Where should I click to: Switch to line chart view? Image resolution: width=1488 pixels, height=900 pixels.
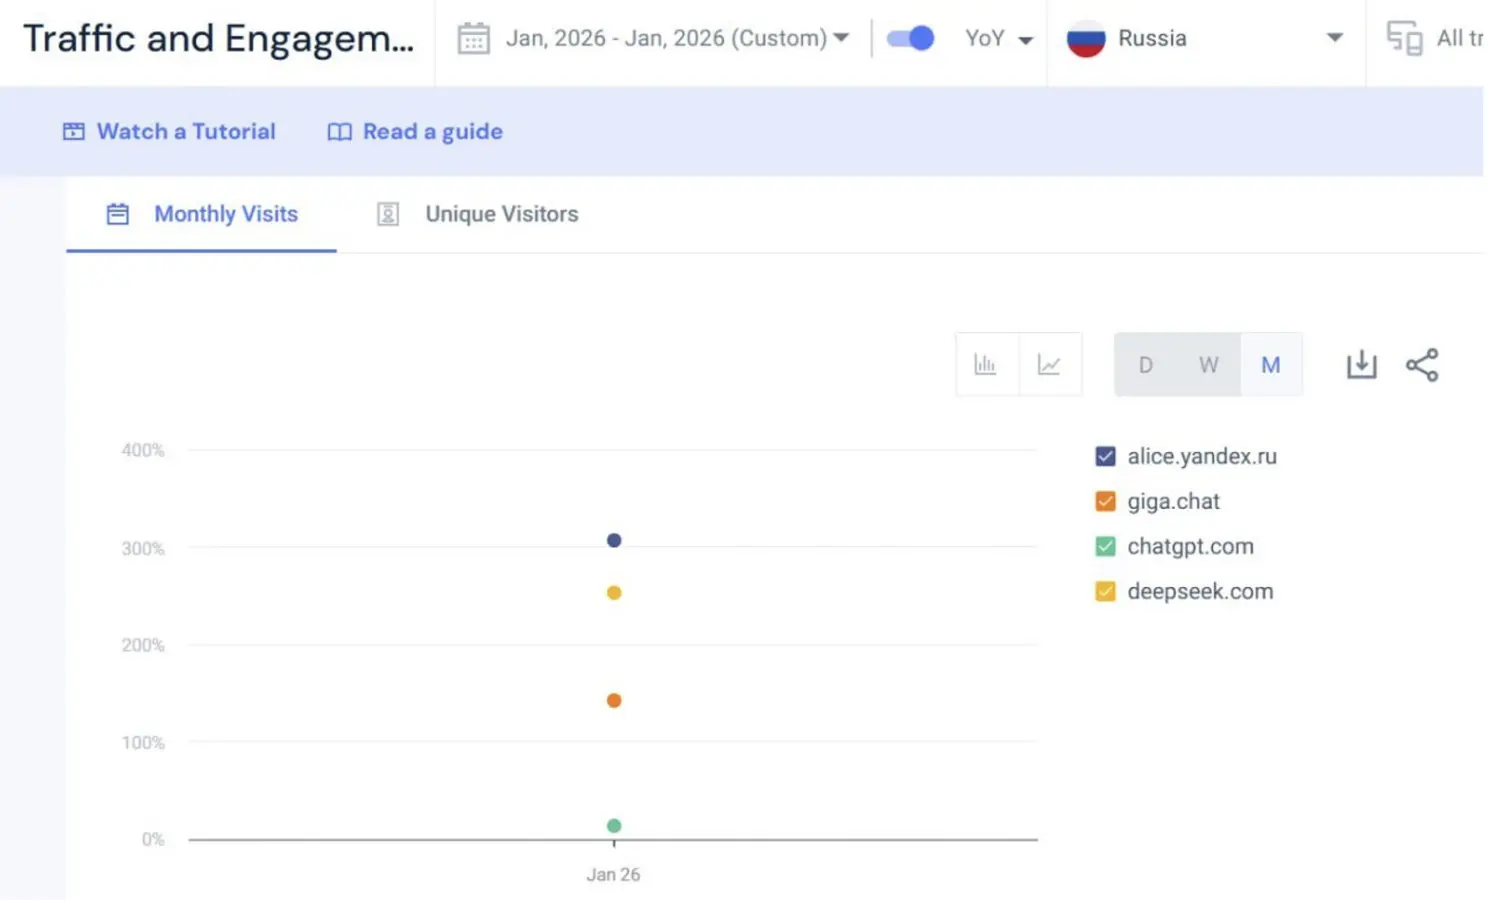click(1049, 364)
